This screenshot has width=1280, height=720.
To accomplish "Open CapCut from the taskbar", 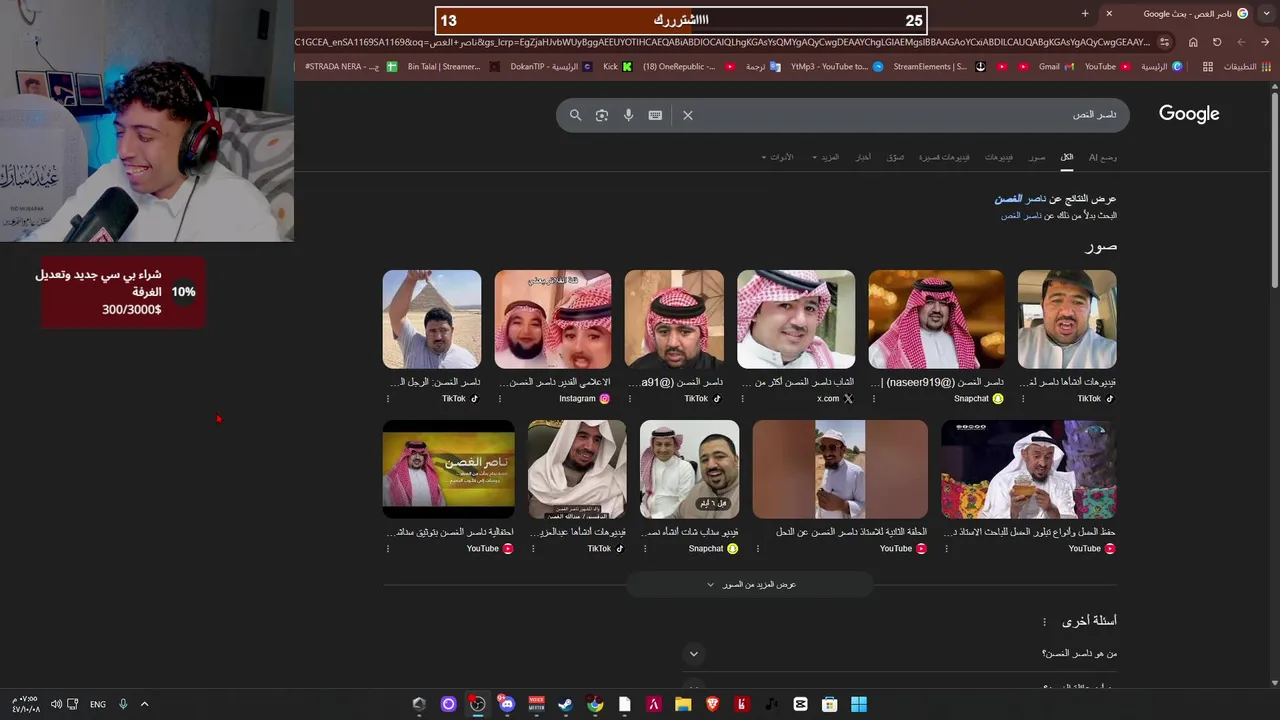I will click(800, 704).
